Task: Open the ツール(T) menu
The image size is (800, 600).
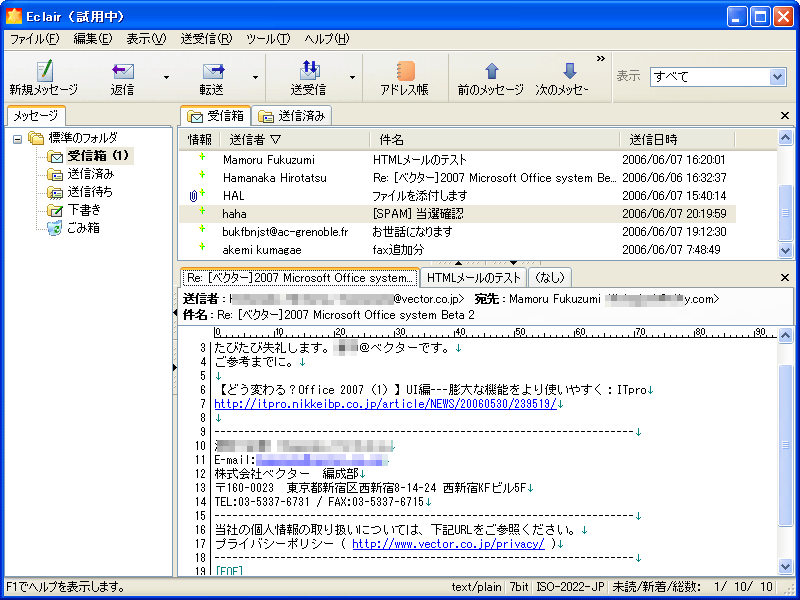Action: 268,39
